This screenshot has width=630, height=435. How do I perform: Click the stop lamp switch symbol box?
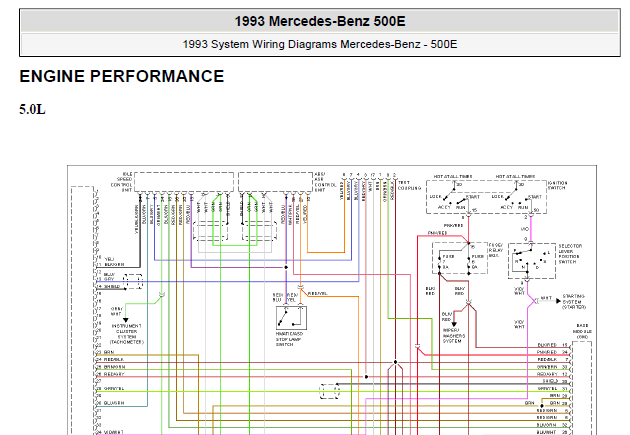point(292,318)
